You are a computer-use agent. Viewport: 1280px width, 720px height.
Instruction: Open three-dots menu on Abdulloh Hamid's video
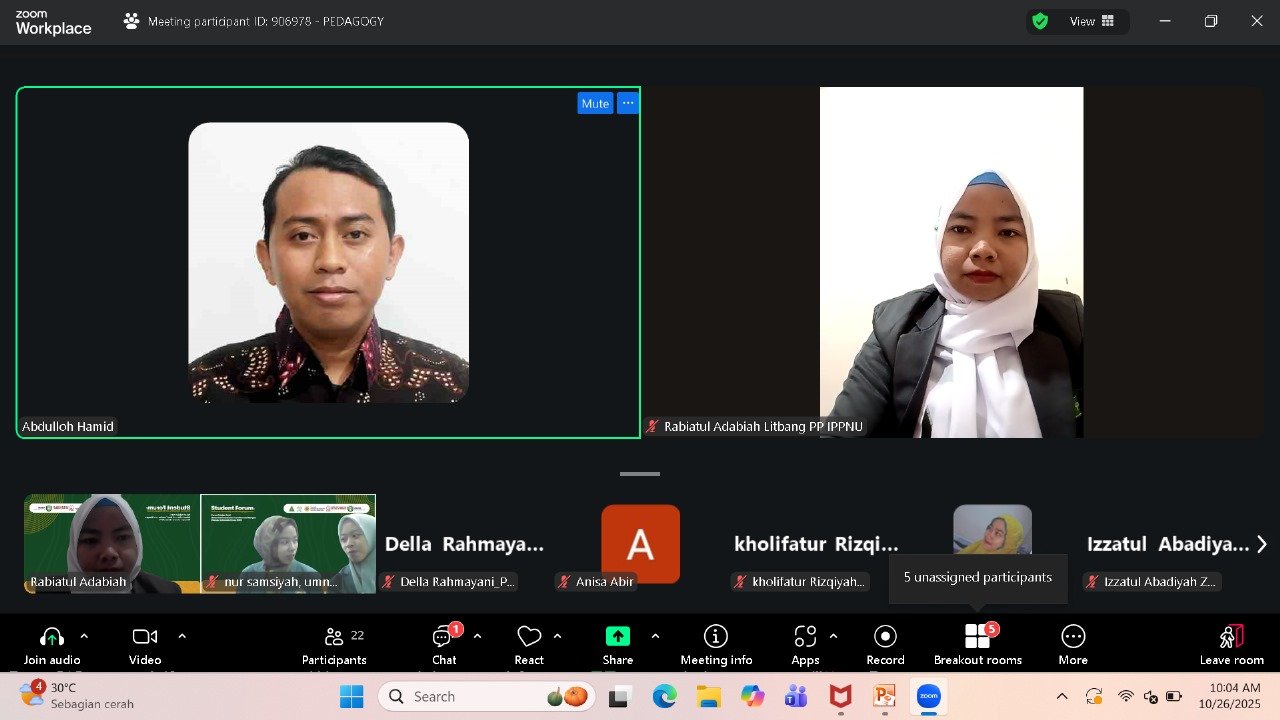pyautogui.click(x=628, y=103)
